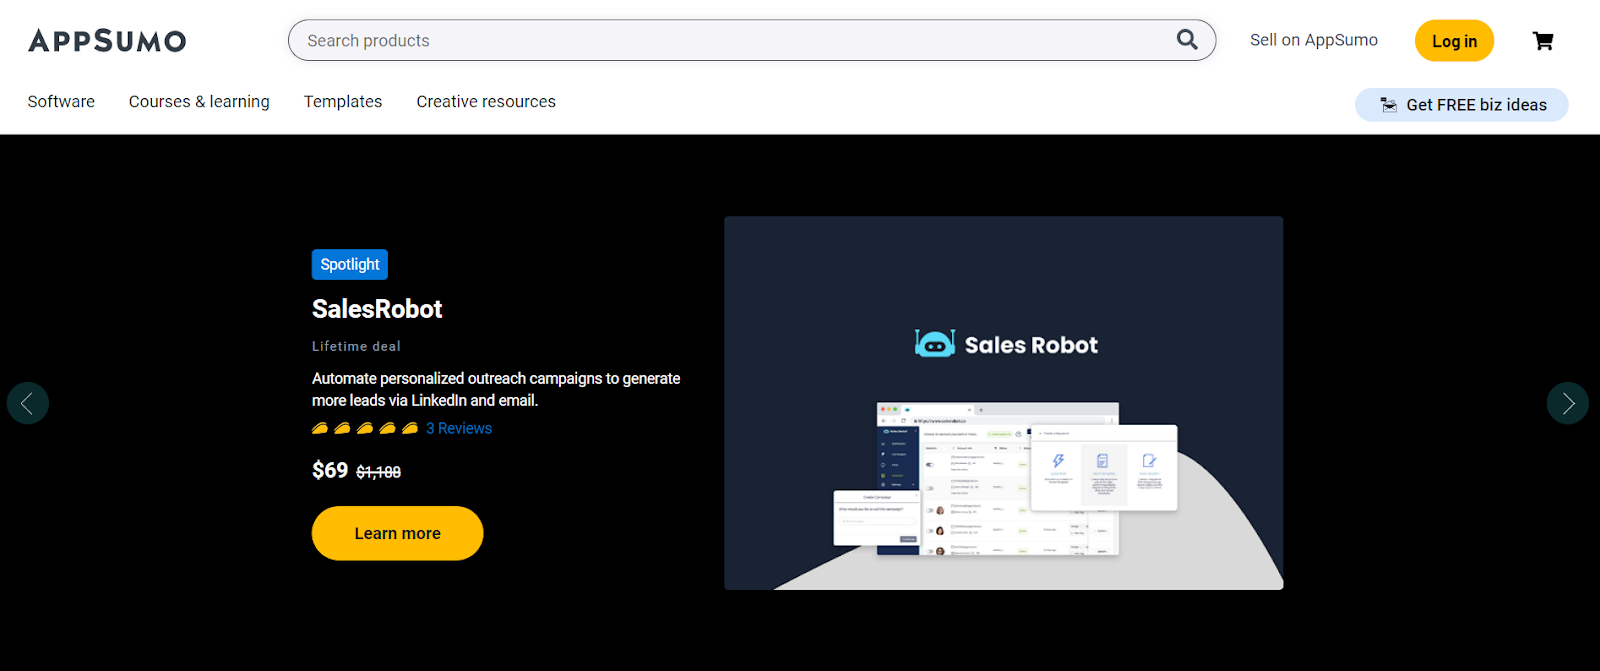
Task: Click the magnifying glass search icon
Action: 1187,40
